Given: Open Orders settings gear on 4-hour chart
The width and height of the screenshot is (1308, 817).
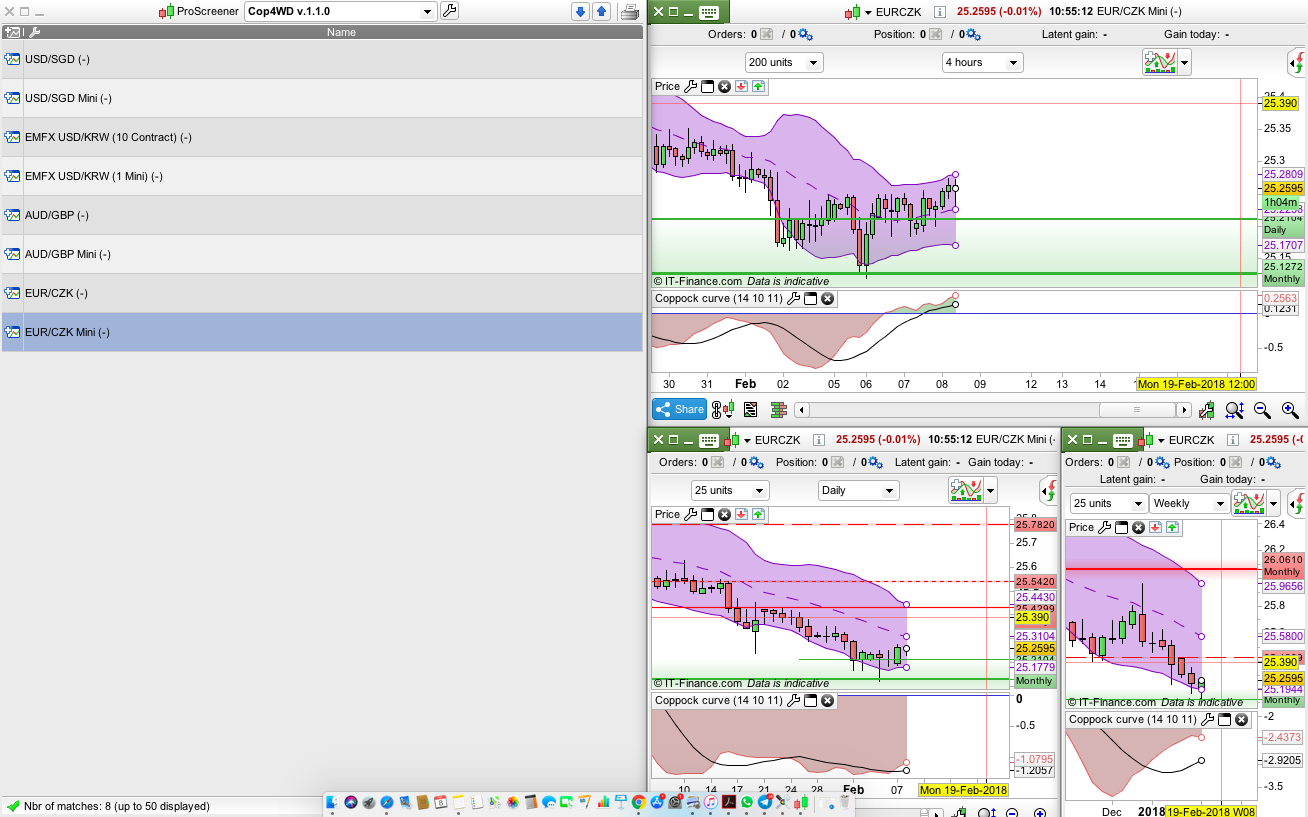Looking at the screenshot, I should click(x=805, y=35).
